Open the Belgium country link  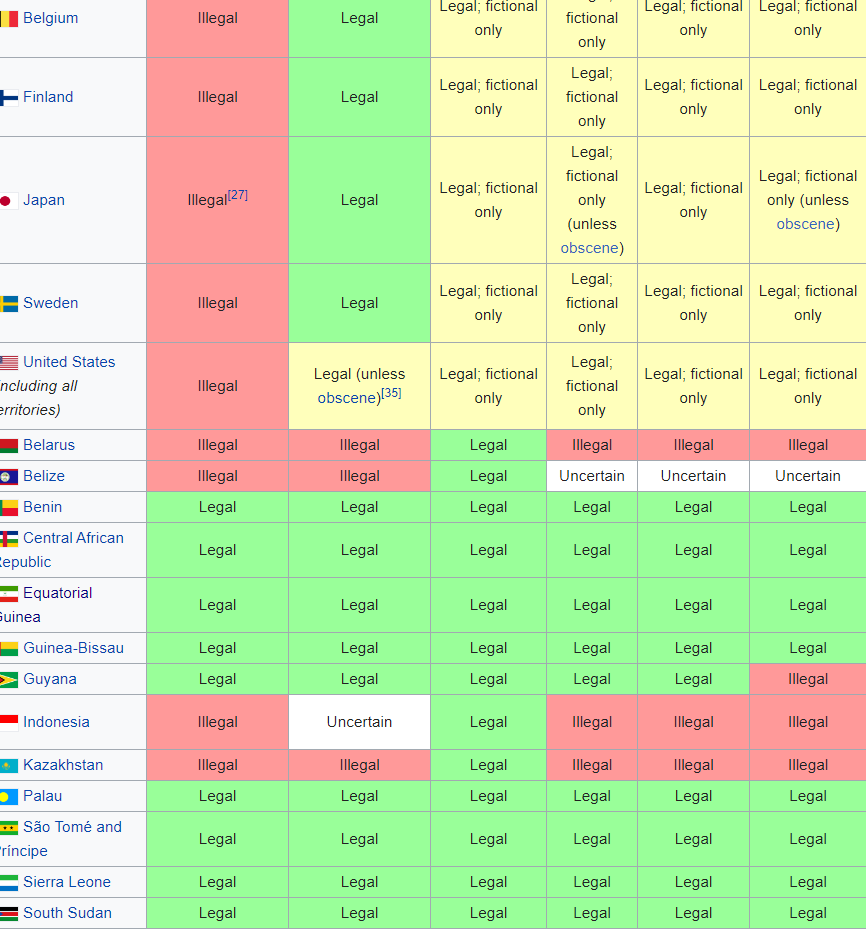coord(50,18)
